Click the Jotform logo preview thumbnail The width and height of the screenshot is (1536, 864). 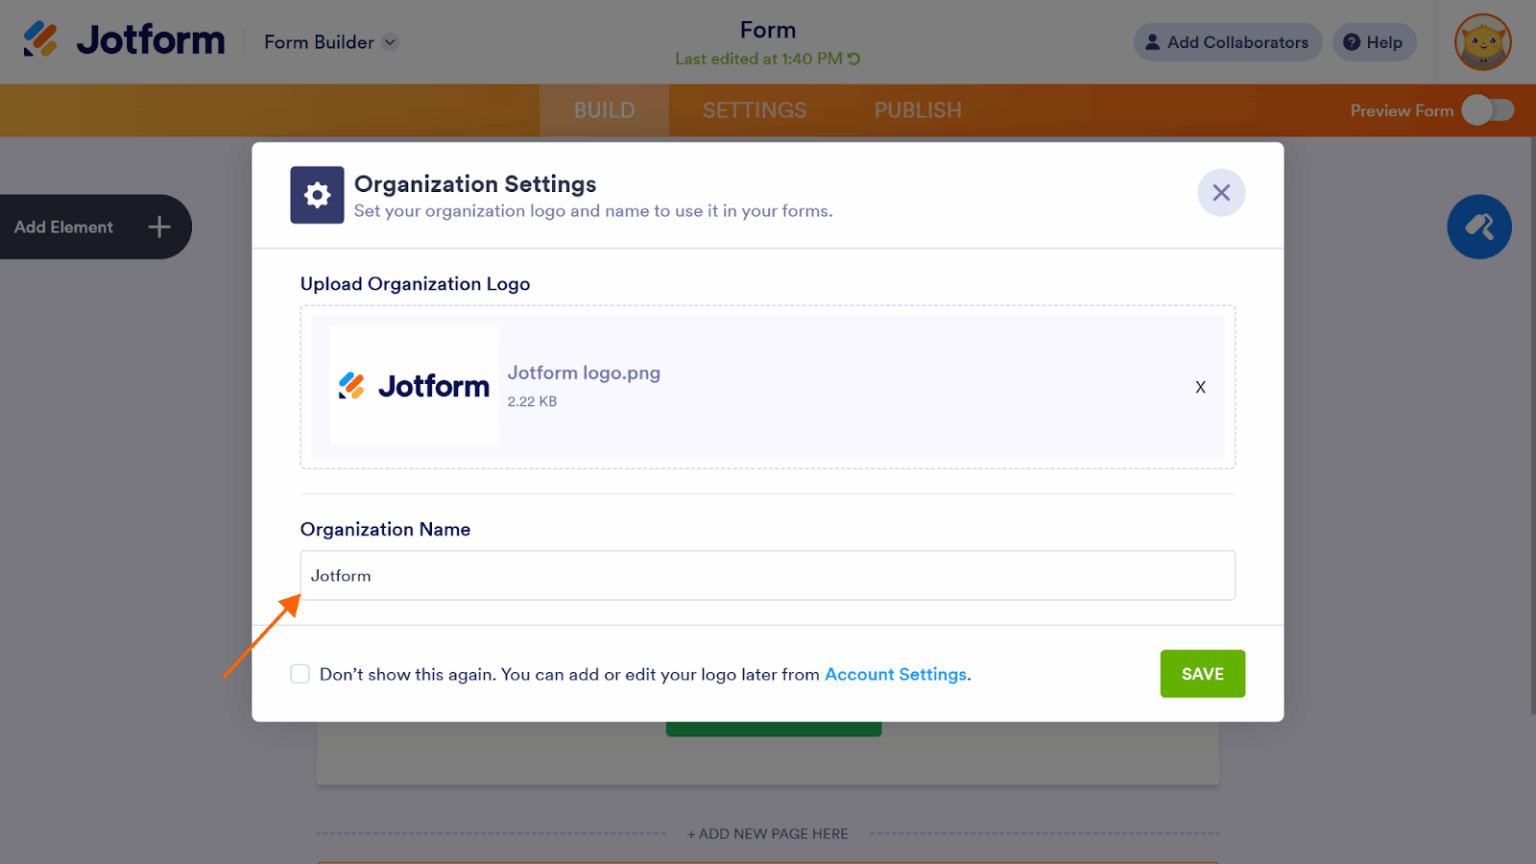coord(413,386)
